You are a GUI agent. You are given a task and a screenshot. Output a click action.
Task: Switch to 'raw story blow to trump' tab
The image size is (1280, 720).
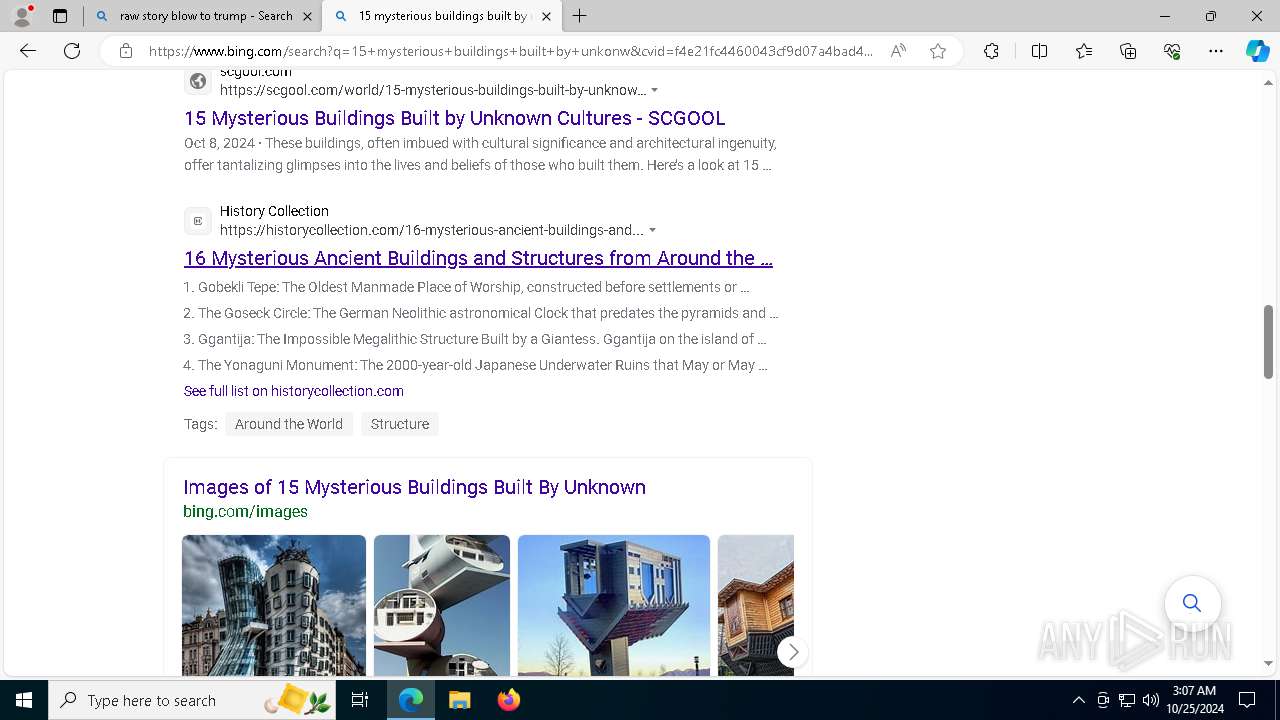tap(204, 16)
